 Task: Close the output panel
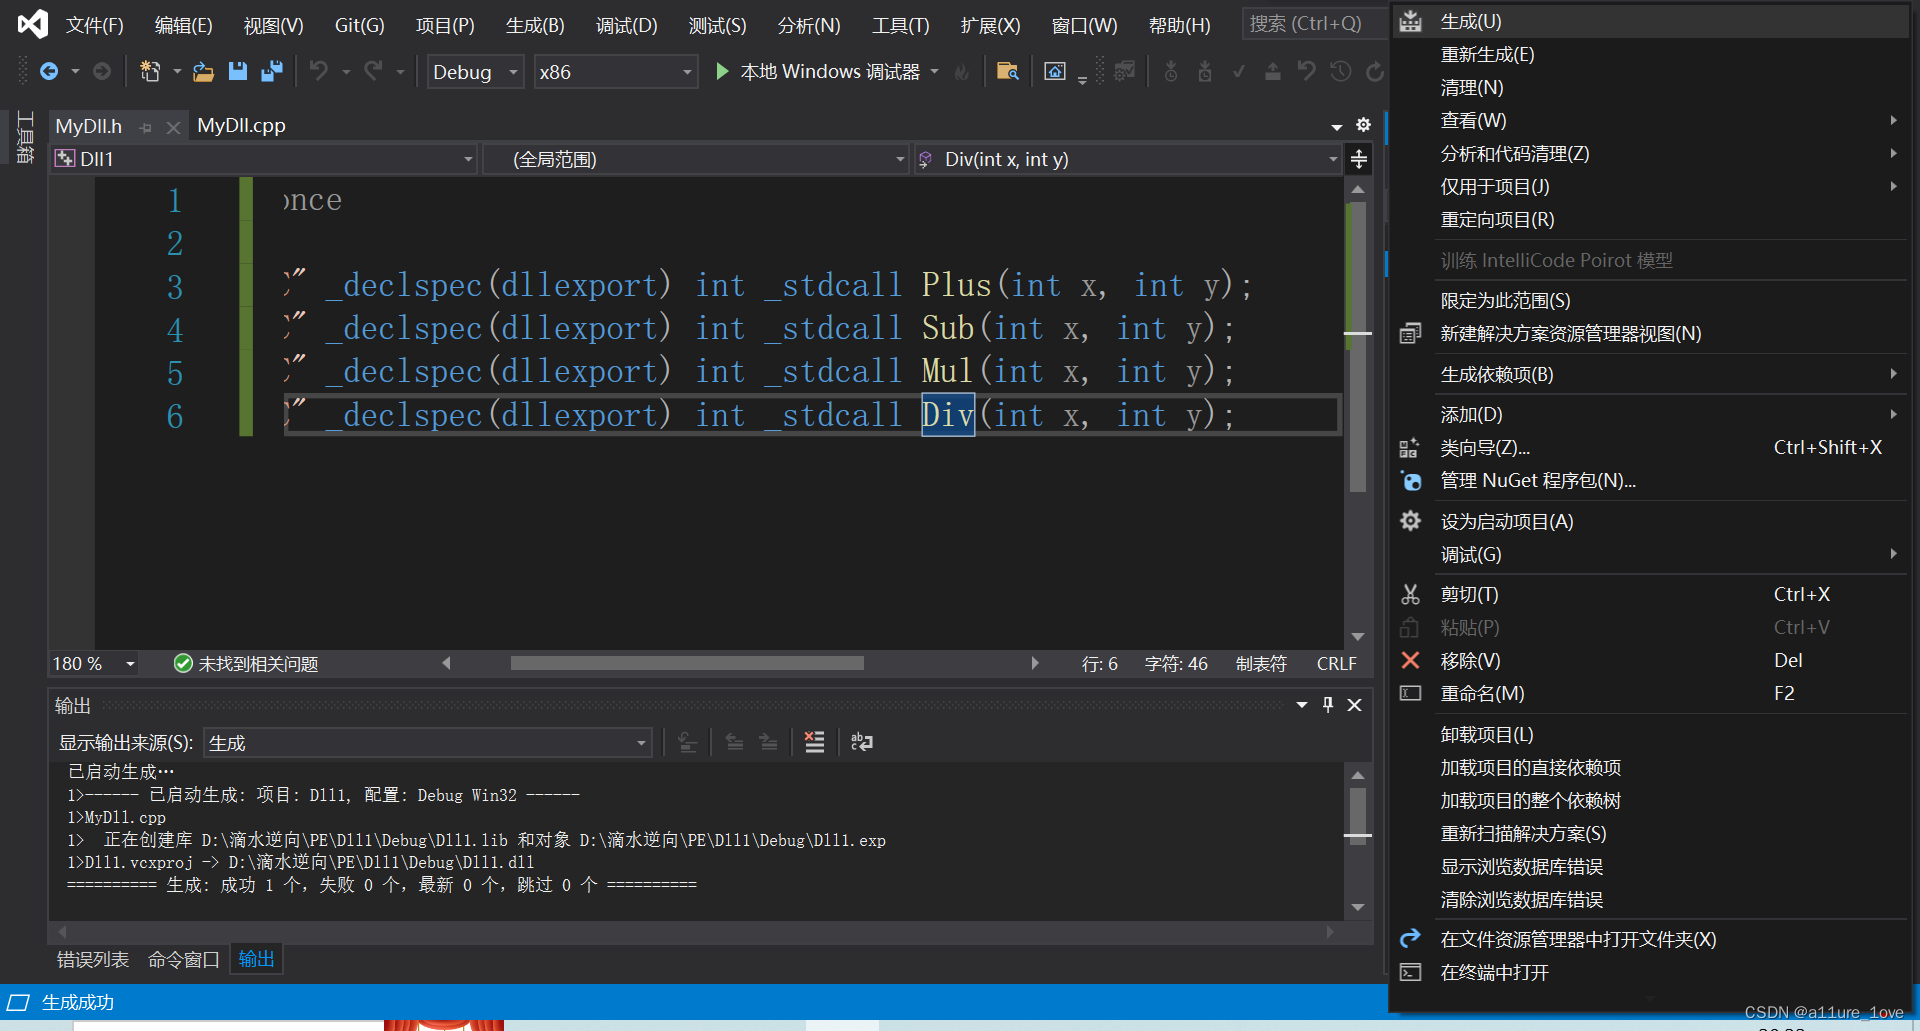[x=1354, y=705]
